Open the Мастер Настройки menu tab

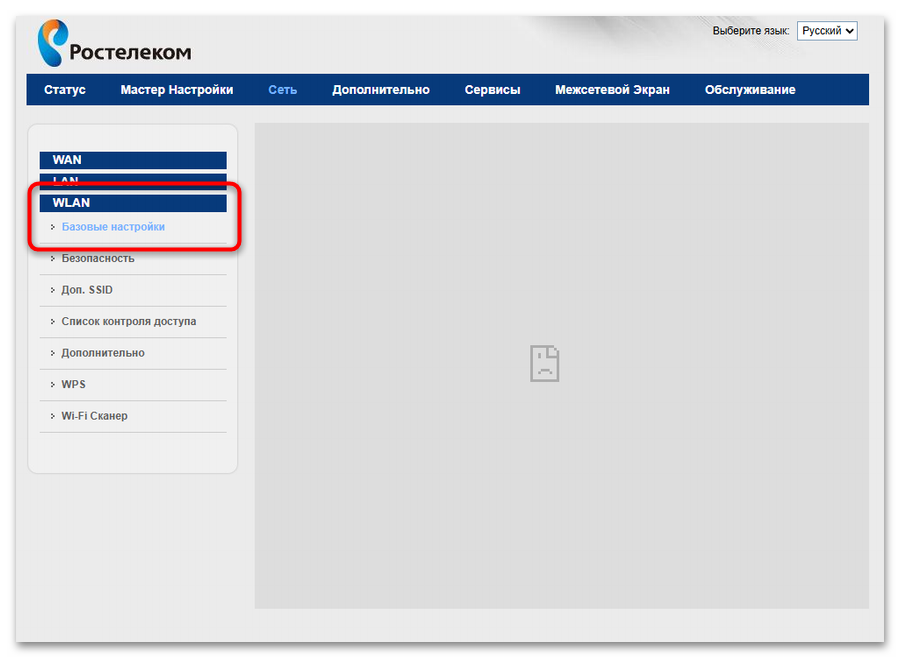click(177, 90)
